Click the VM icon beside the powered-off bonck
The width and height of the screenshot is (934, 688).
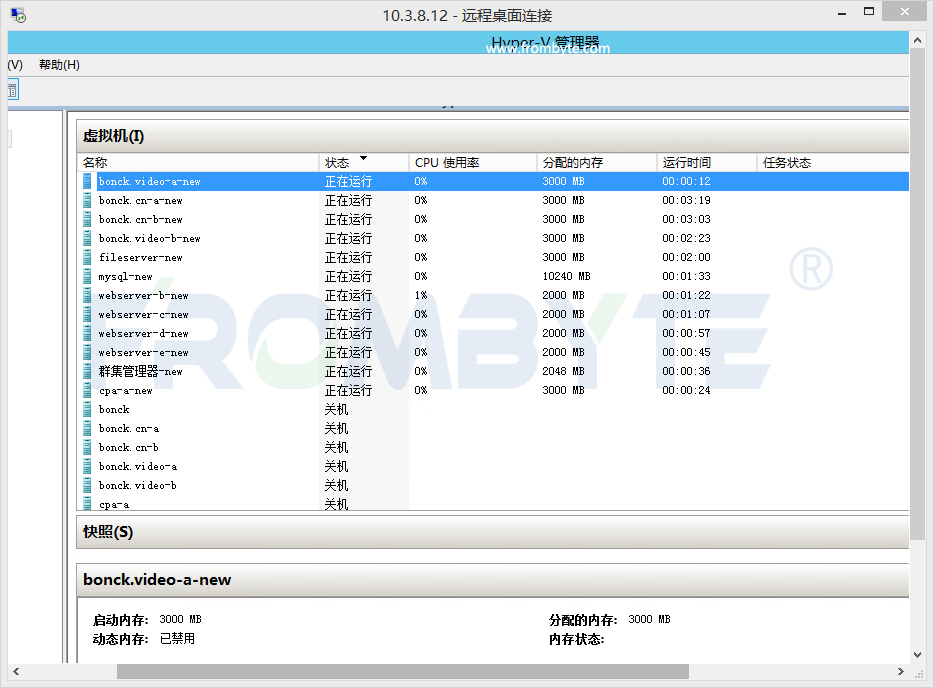[x=88, y=409]
